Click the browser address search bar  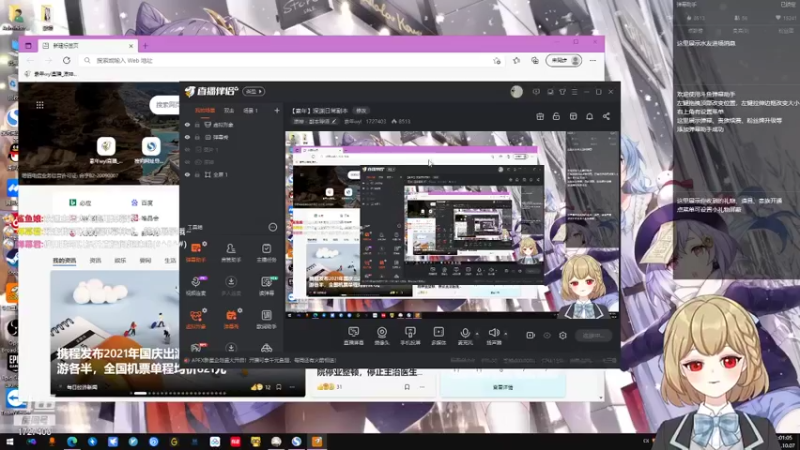pyautogui.click(x=291, y=60)
